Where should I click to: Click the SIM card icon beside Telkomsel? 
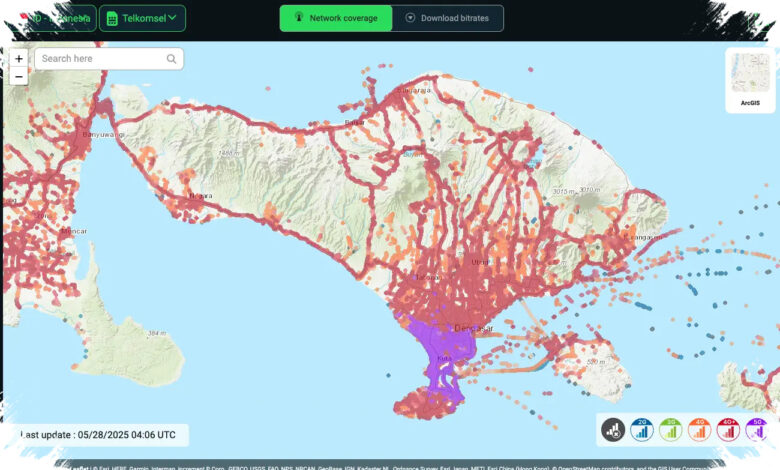coord(112,18)
